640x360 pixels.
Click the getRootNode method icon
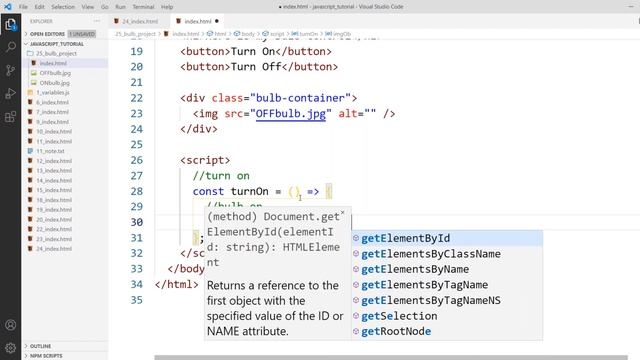[356, 331]
